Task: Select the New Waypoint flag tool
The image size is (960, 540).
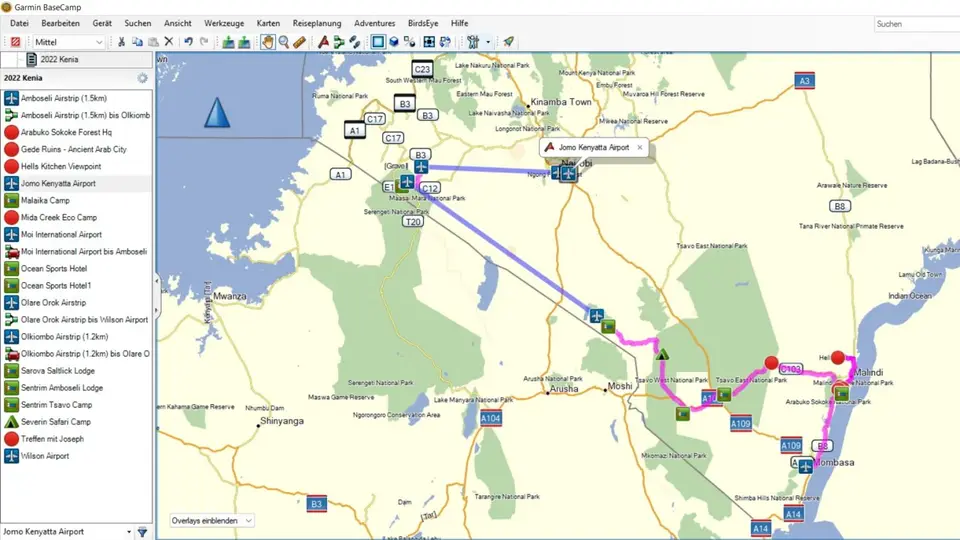Action: (323, 42)
